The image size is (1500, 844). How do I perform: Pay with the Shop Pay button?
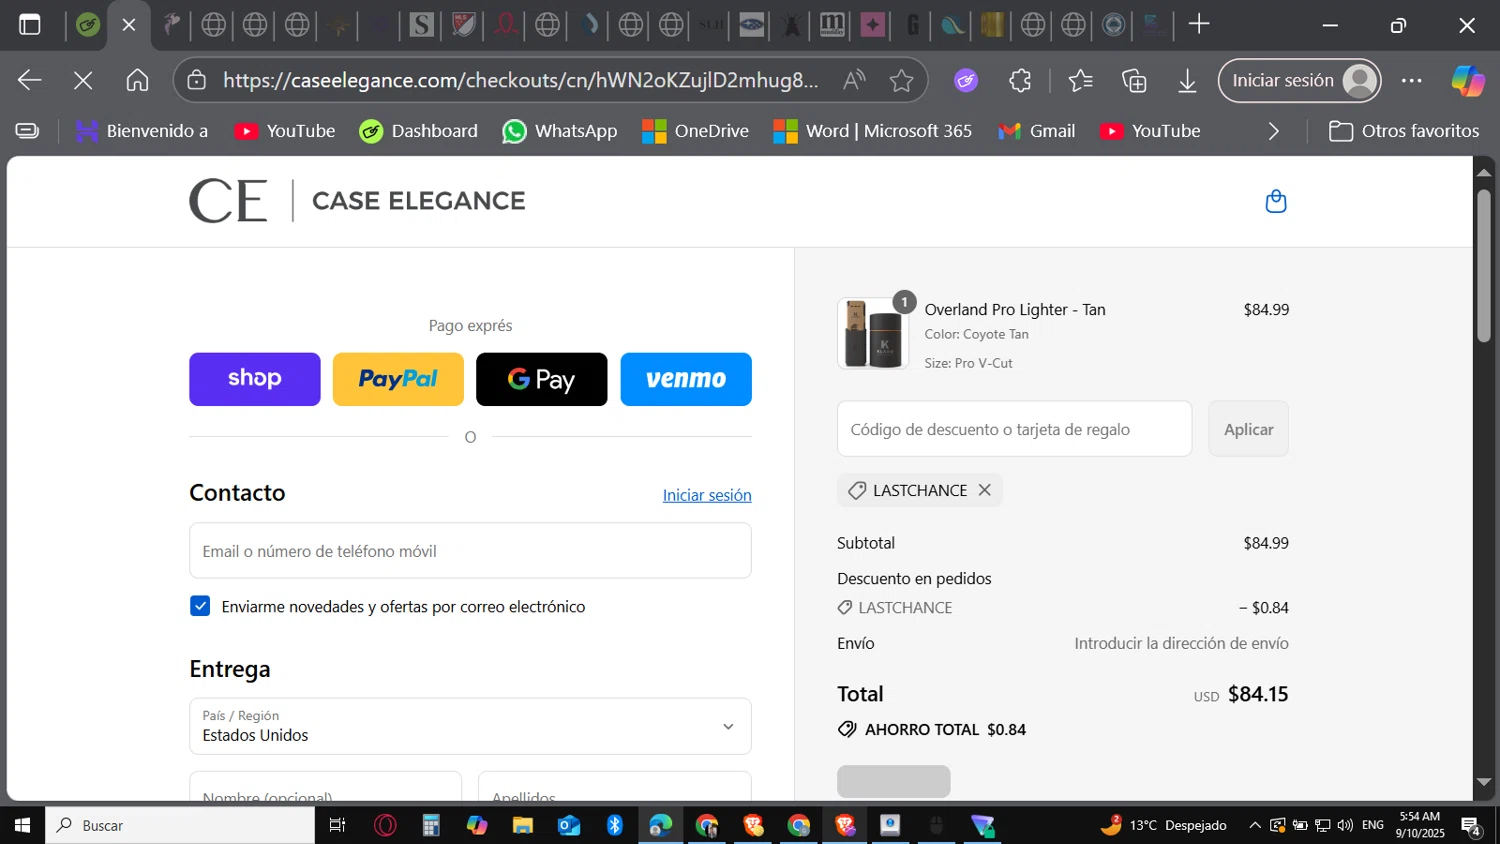(x=255, y=379)
